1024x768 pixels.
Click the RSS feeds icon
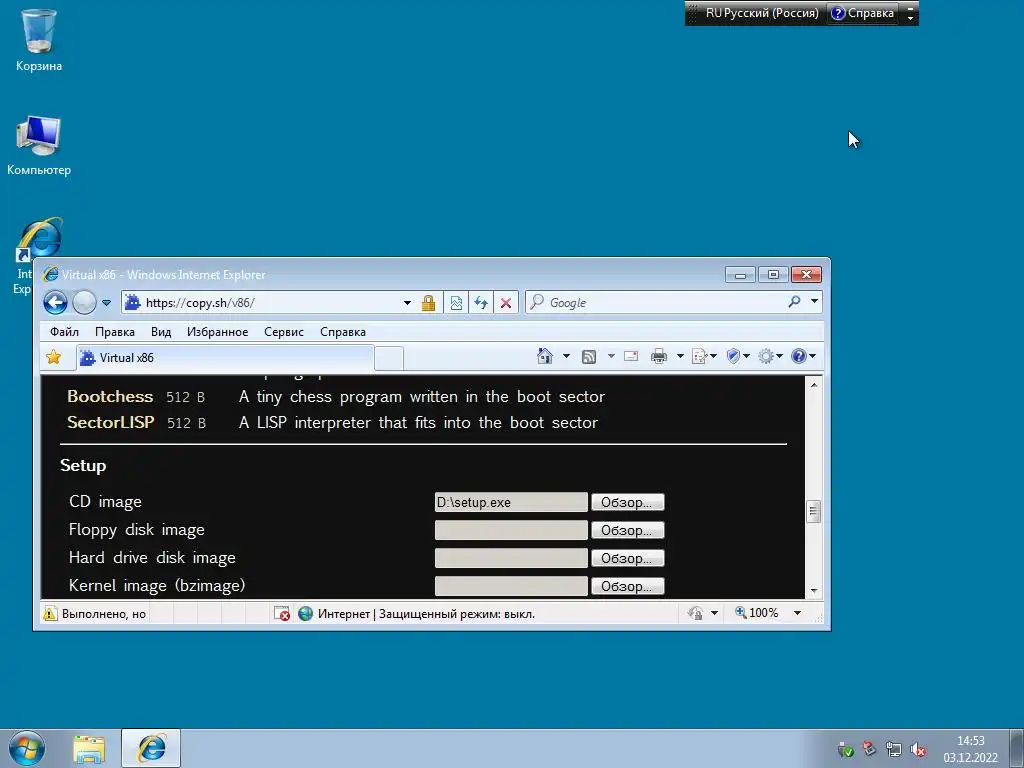tap(589, 357)
